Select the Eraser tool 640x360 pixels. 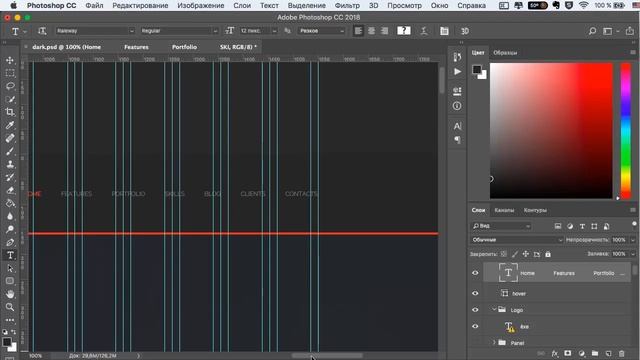pos(10,190)
